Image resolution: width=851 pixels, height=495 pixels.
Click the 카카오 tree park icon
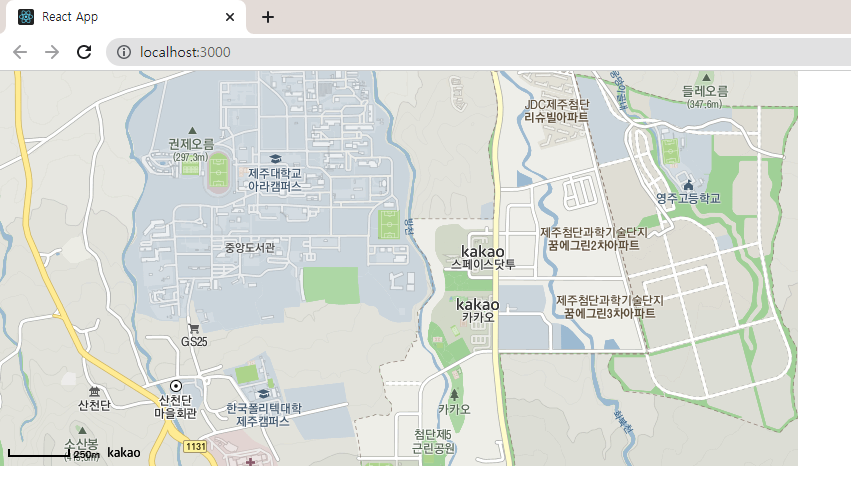[454, 395]
